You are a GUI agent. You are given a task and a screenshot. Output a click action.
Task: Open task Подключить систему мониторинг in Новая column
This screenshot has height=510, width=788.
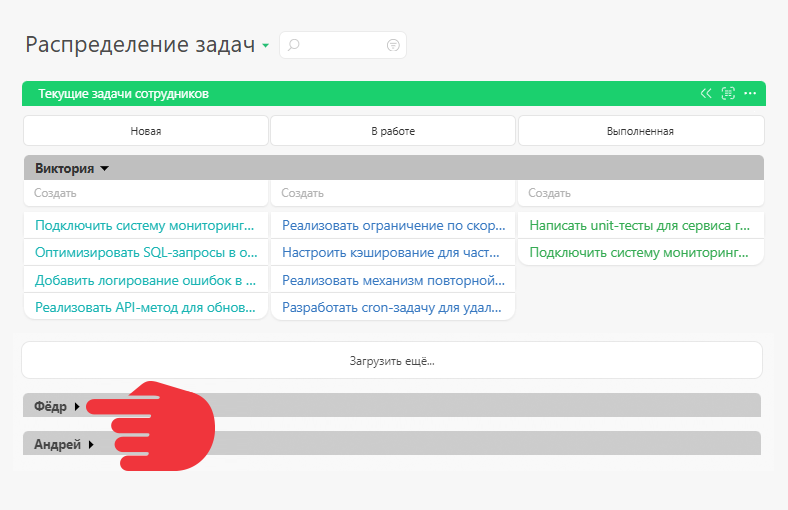tap(145, 226)
